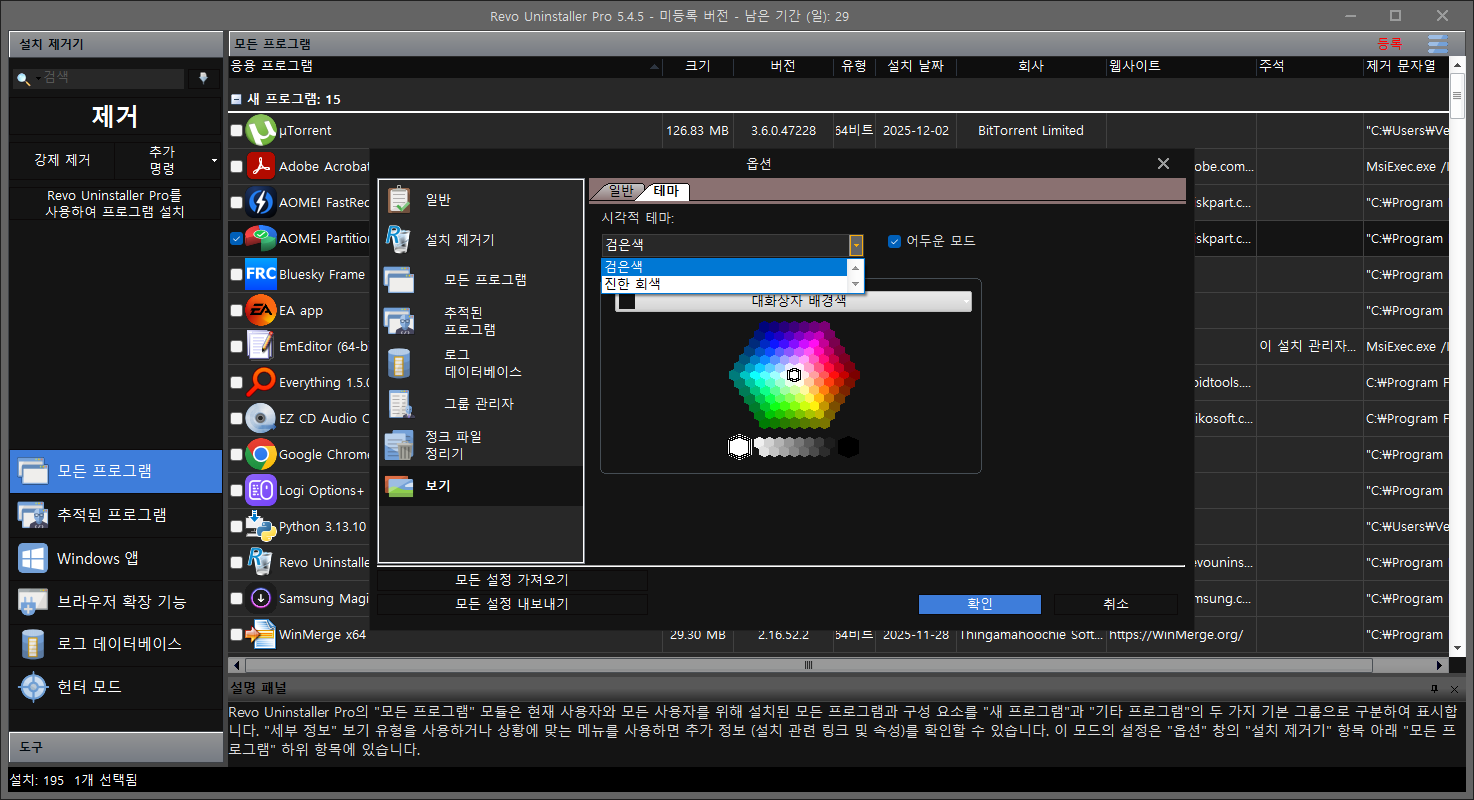This screenshot has width=1474, height=800.
Task: Select the EZ CD Audio disc icon
Action: pos(261,418)
